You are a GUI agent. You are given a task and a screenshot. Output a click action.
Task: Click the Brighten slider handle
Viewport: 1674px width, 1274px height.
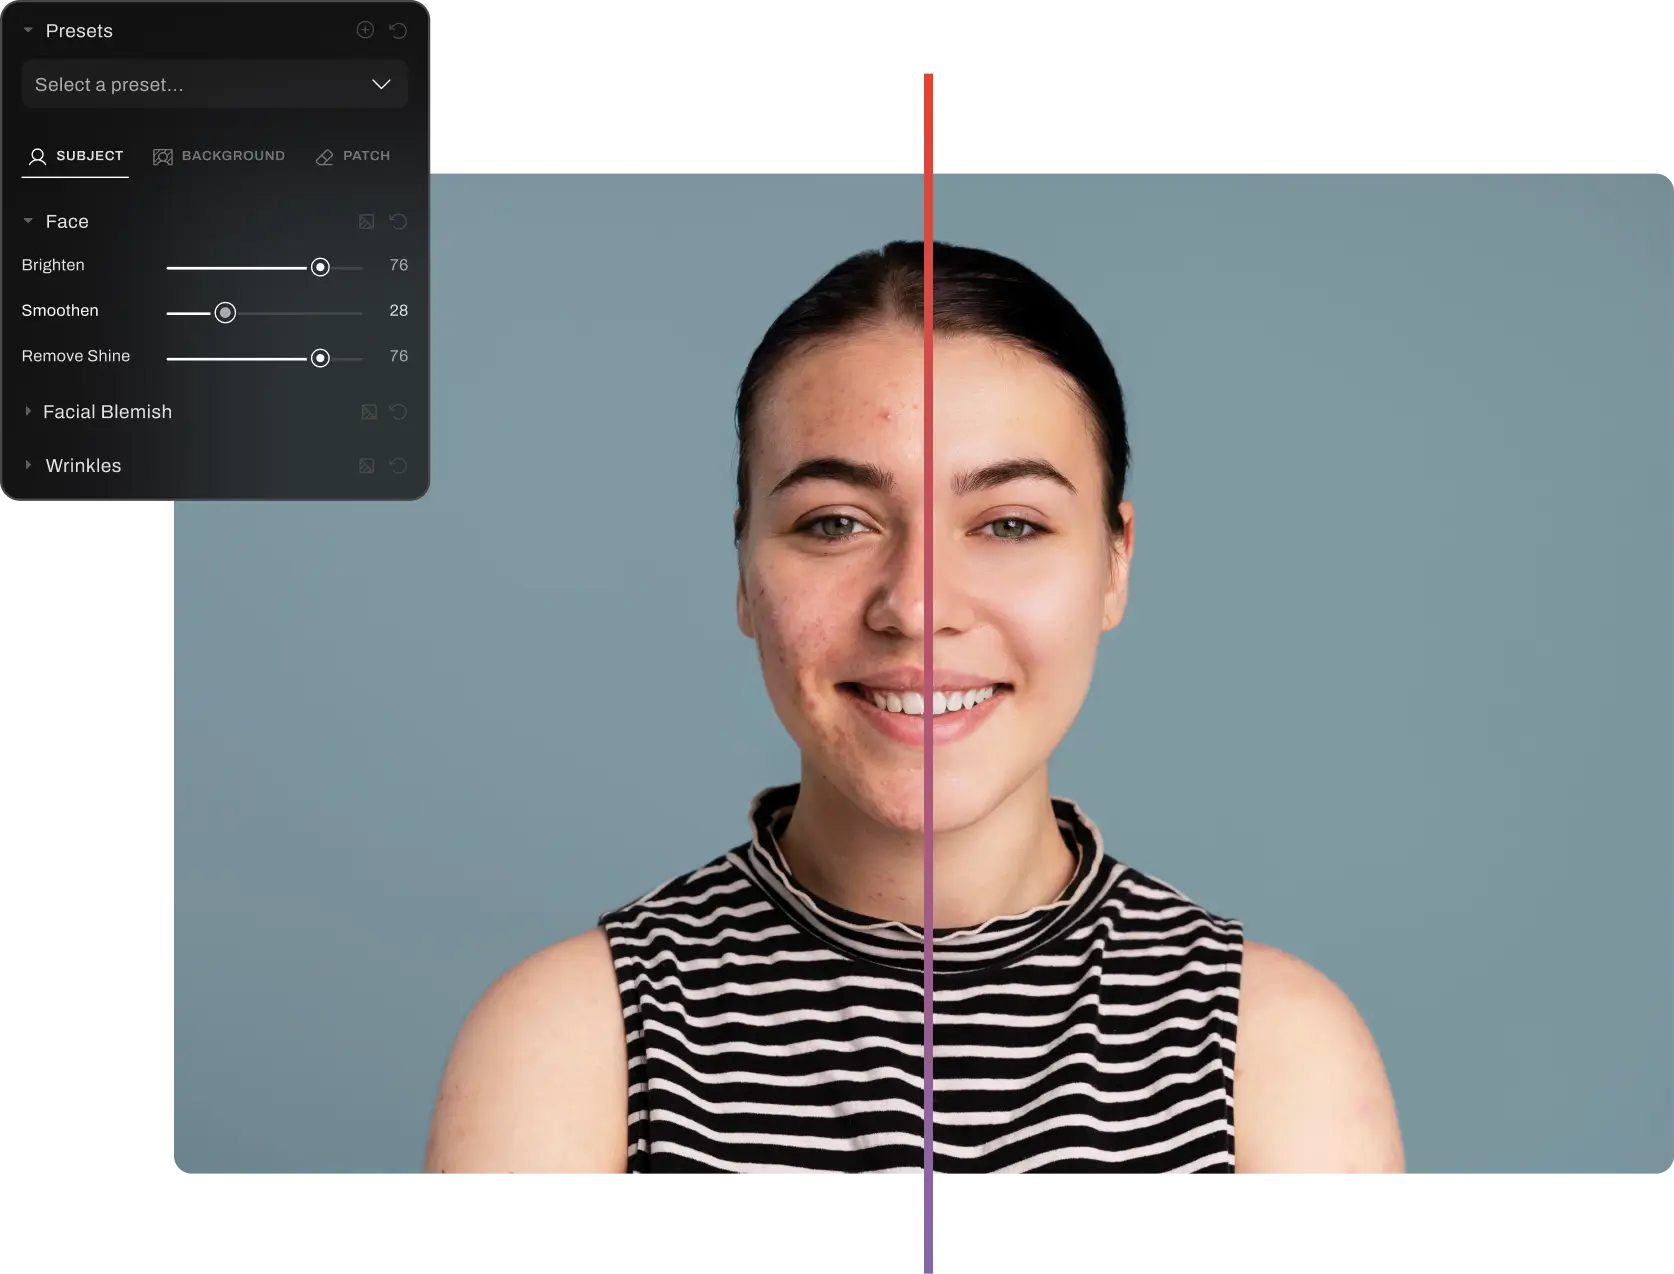320,267
